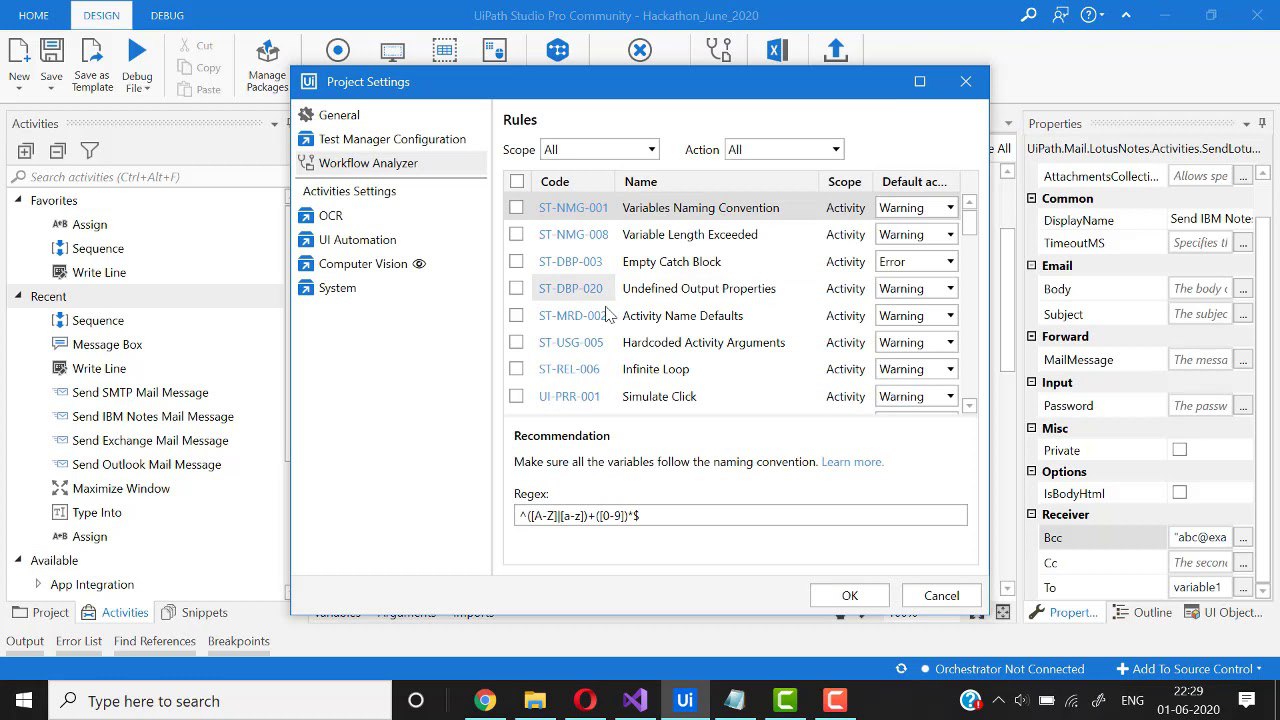Click the help question mark icon
The height and width of the screenshot is (720, 1280).
[1088, 15]
